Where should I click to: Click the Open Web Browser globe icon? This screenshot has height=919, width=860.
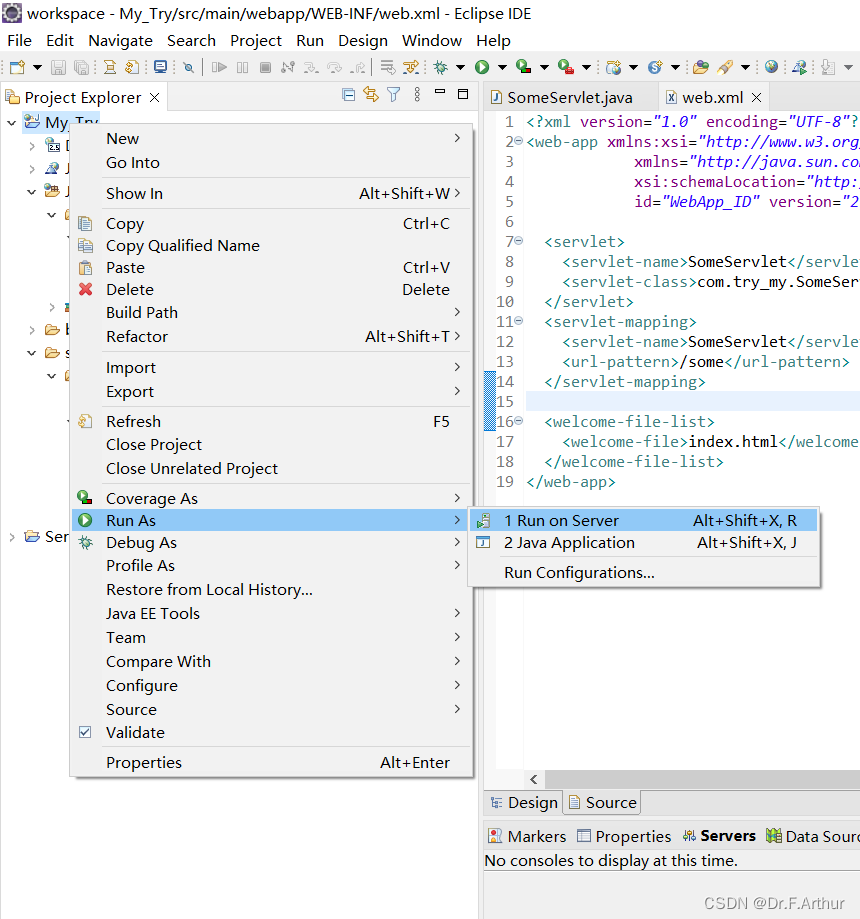pyautogui.click(x=771, y=67)
